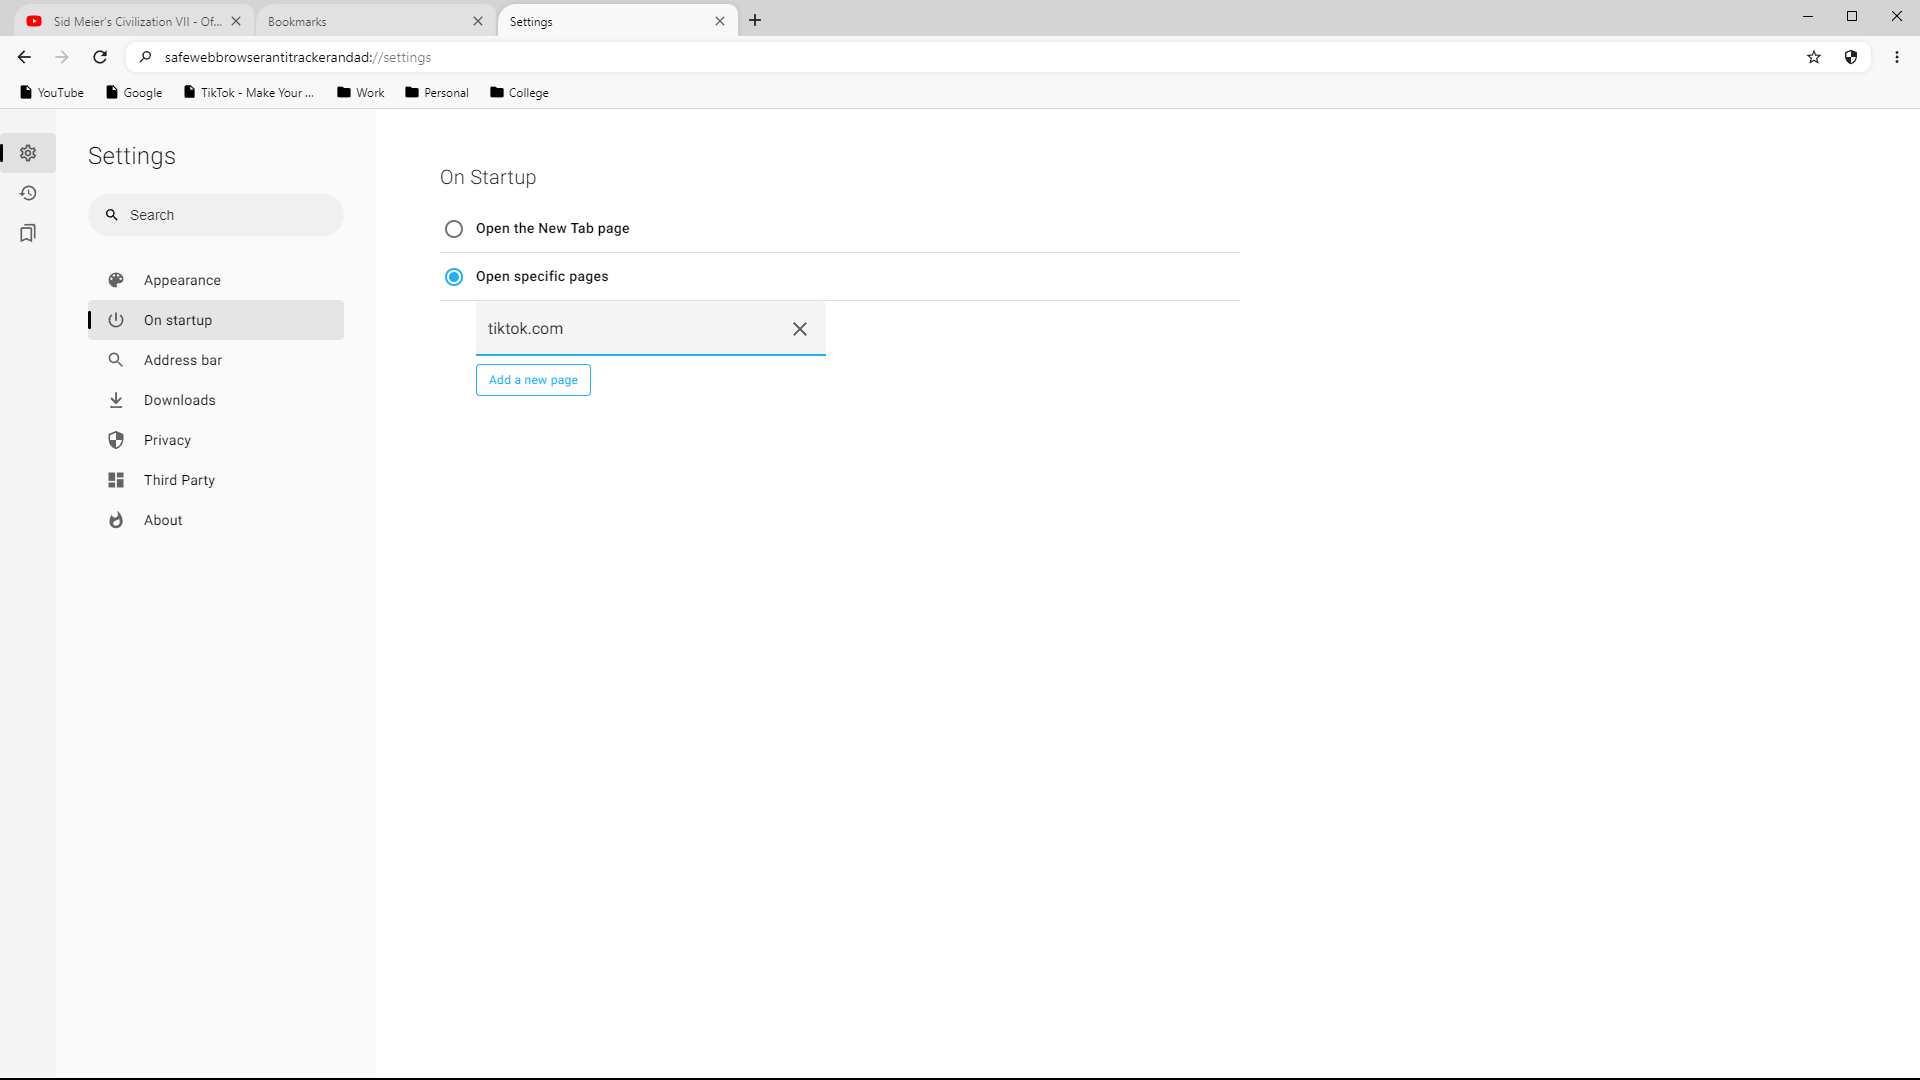Select Open specific pages radio button
1920x1080 pixels.
(454, 277)
